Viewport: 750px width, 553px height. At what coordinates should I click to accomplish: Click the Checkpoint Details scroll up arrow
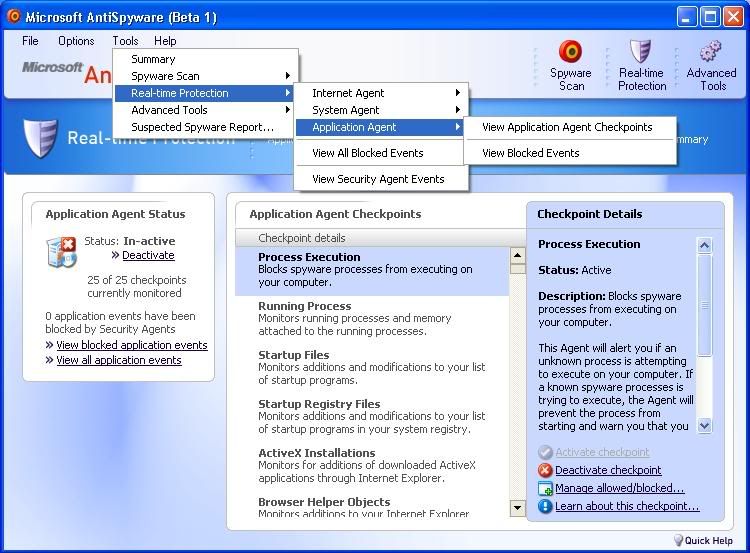pyautogui.click(x=704, y=245)
